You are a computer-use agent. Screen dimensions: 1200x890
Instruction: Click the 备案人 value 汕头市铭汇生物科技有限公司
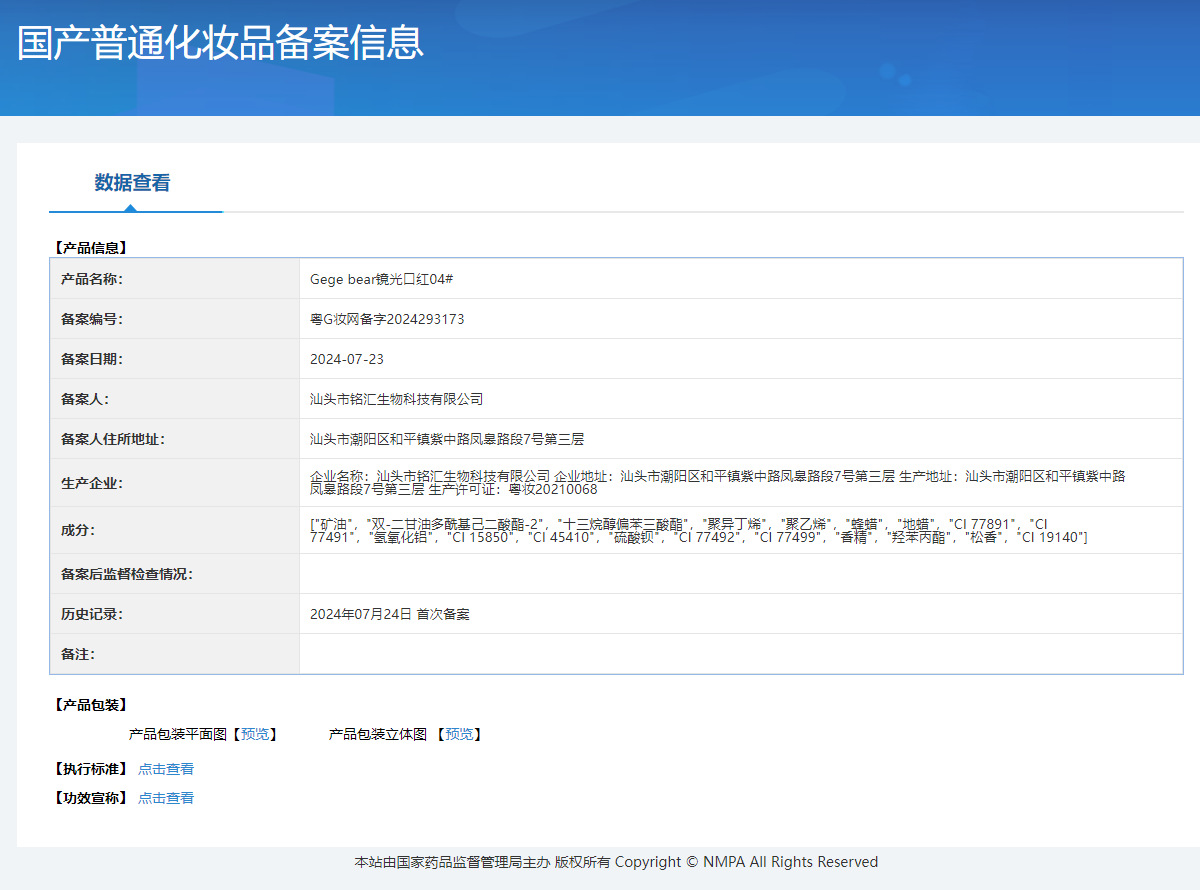click(x=397, y=399)
